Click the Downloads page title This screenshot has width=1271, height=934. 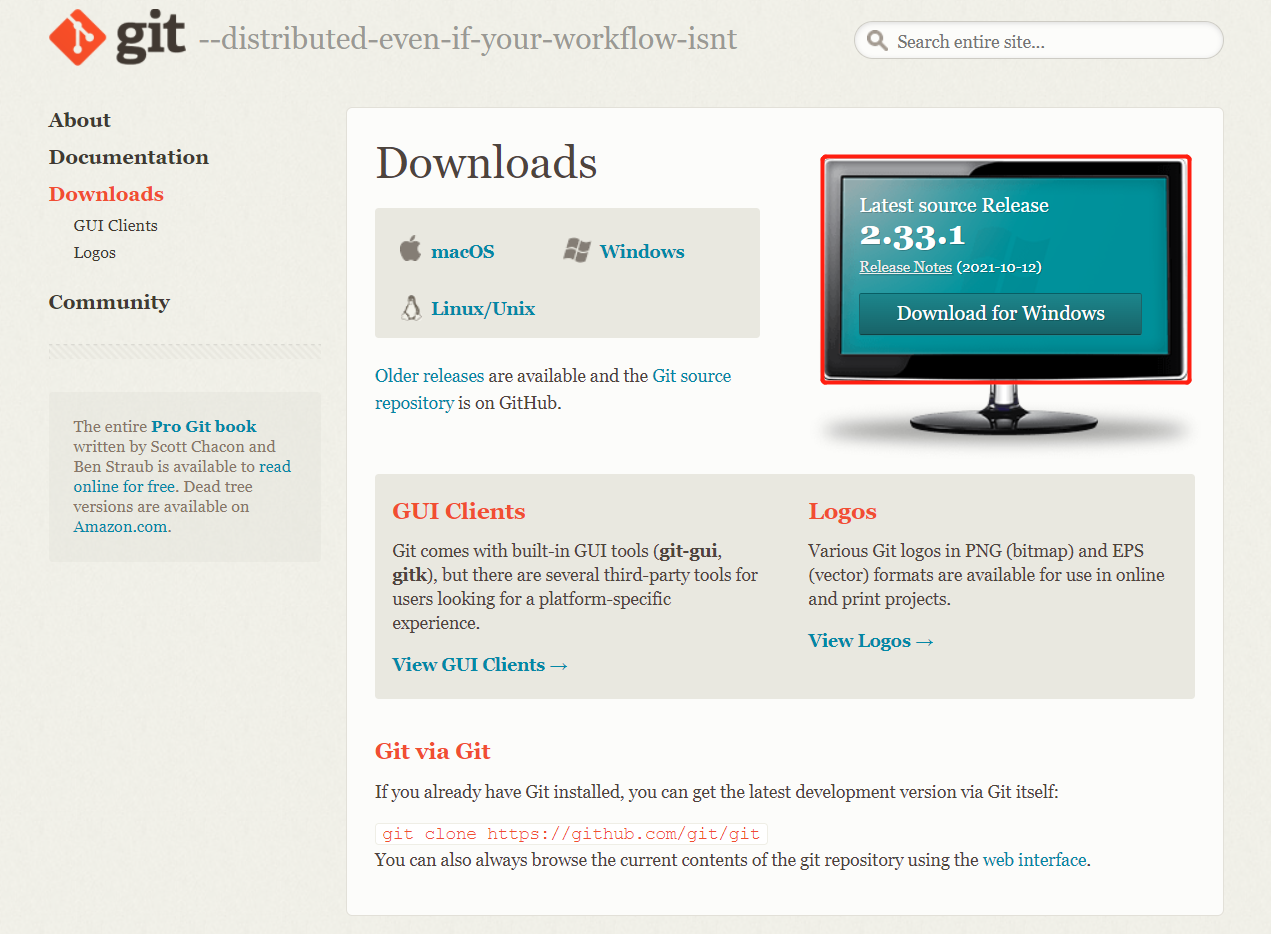486,163
